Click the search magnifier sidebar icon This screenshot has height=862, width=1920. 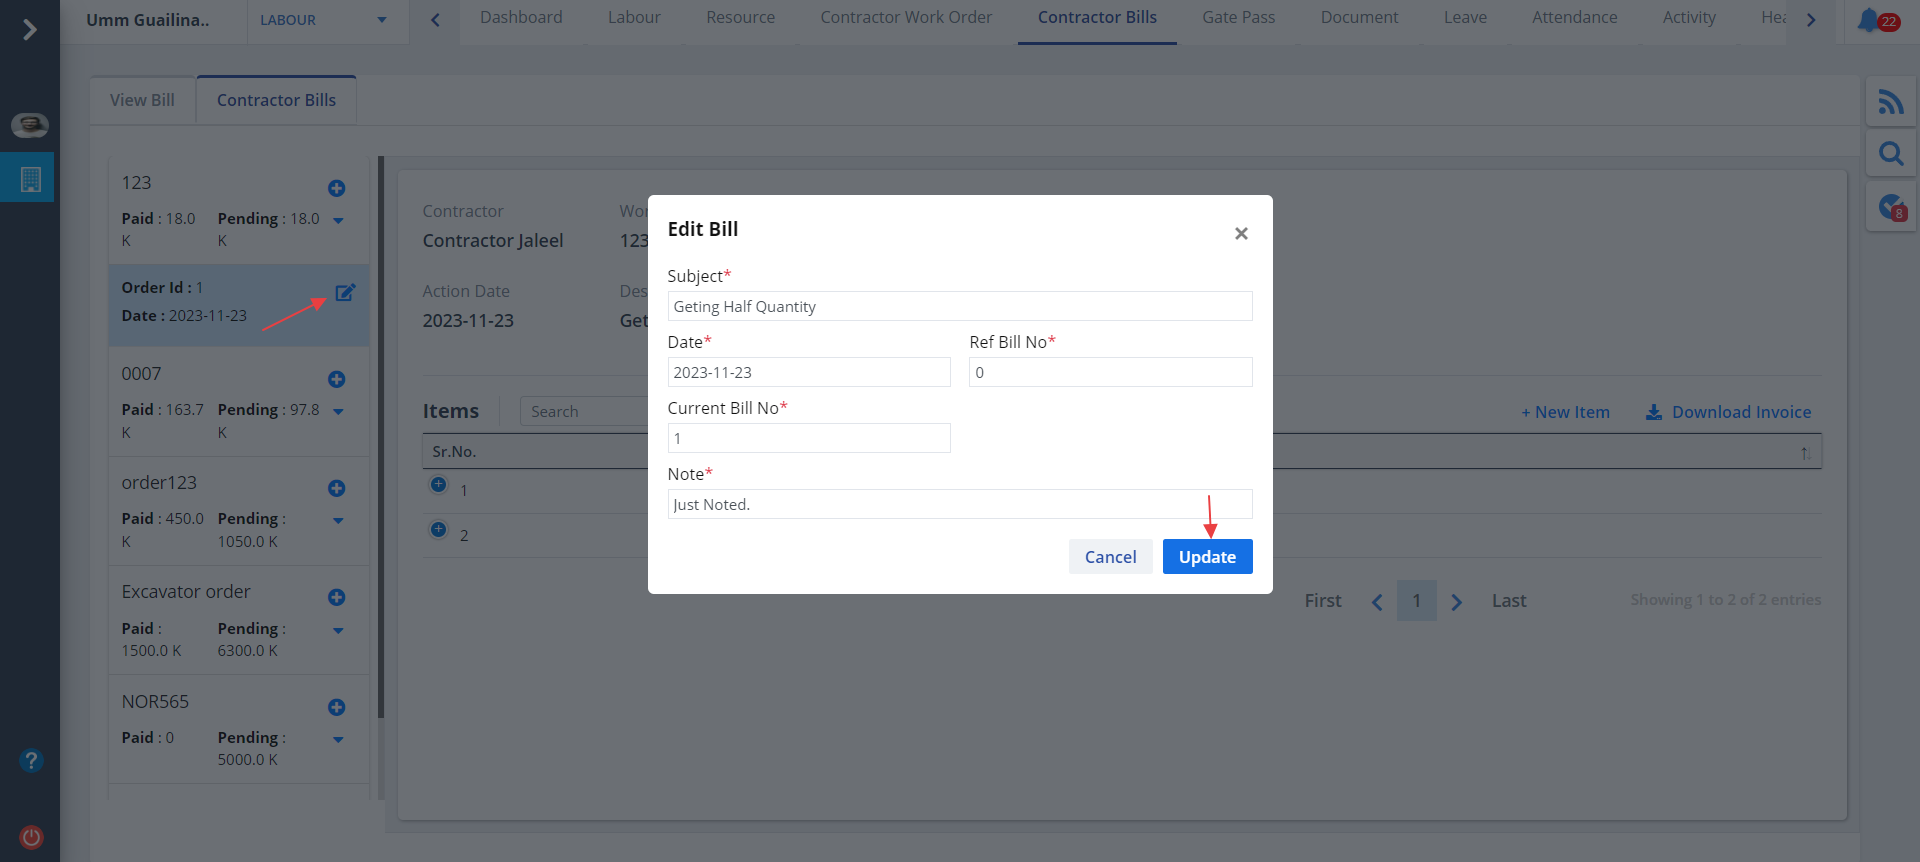(x=1890, y=154)
